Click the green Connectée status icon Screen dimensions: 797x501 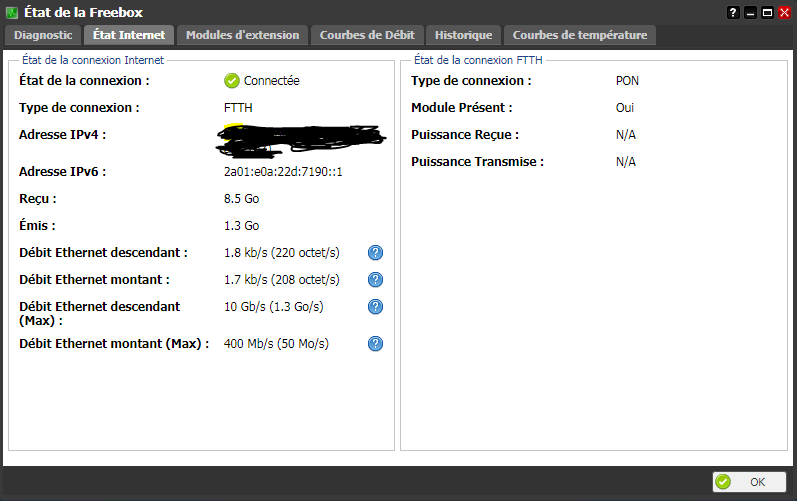click(232, 81)
